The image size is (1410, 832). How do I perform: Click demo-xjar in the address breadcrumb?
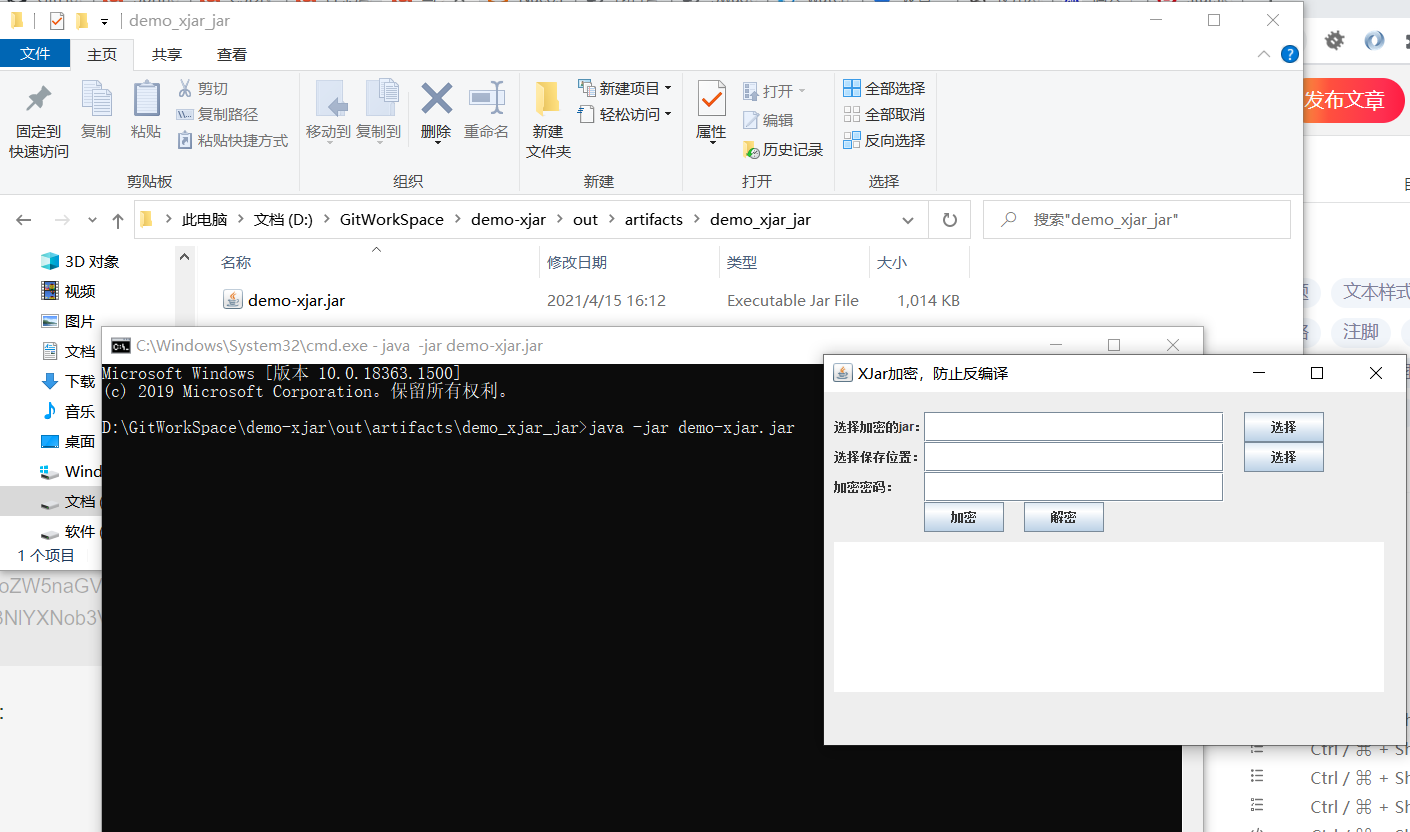[508, 220]
